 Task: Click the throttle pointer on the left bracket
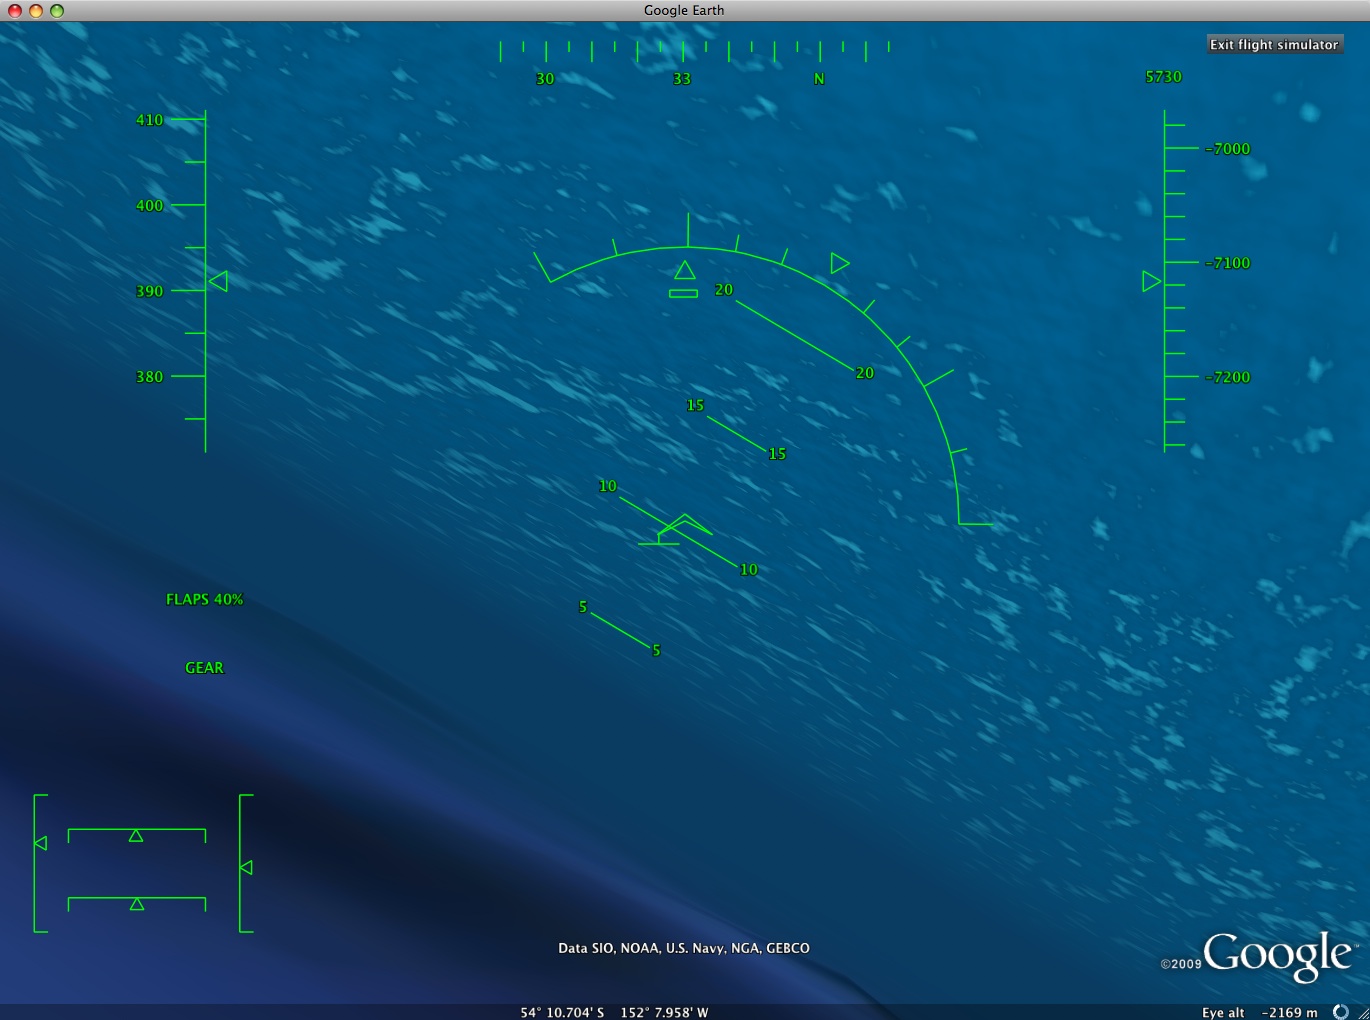(x=41, y=843)
